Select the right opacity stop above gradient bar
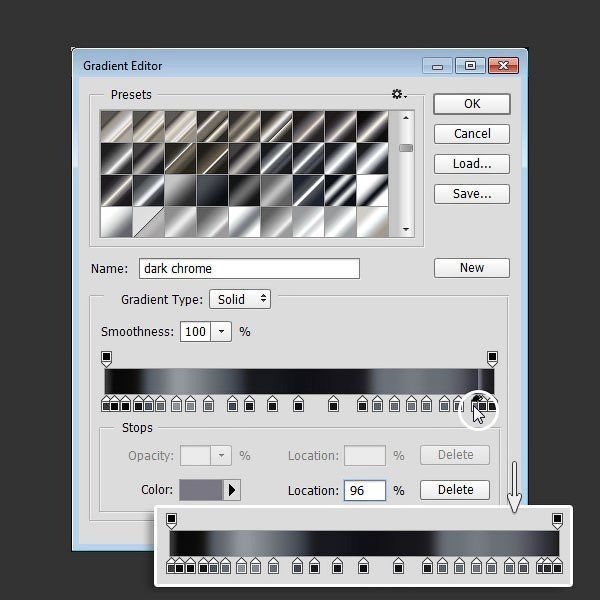 click(x=492, y=359)
